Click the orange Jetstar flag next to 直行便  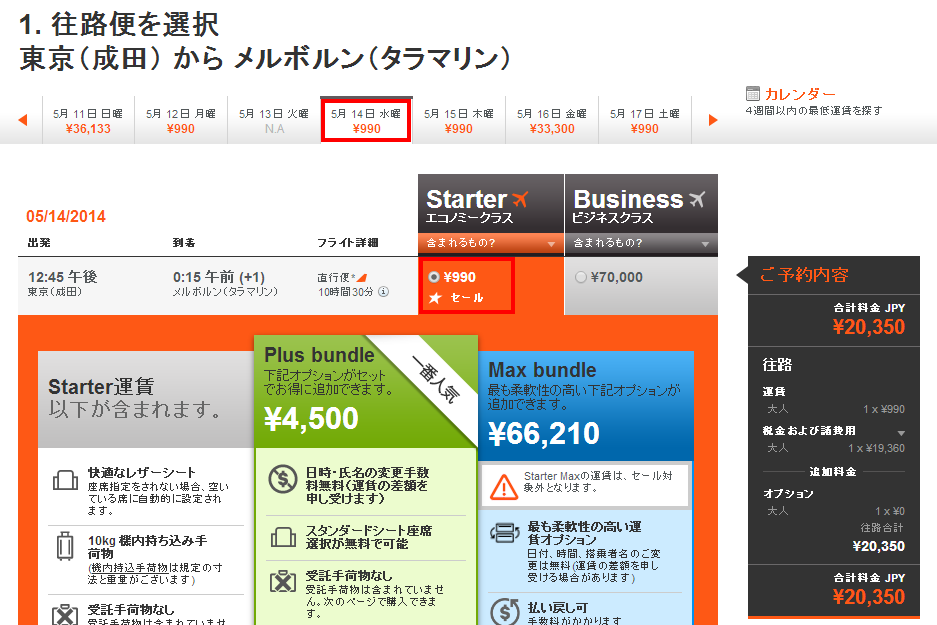point(362,277)
